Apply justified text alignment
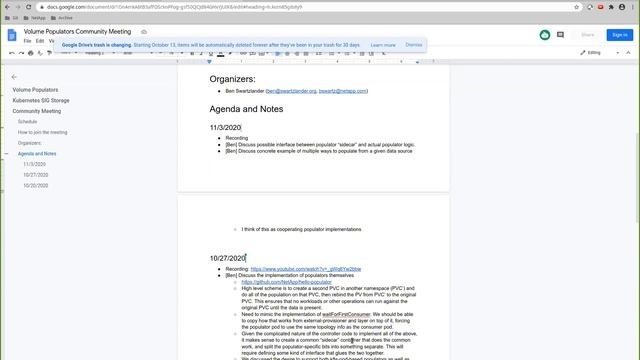This screenshot has height=360, width=640. [x=306, y=53]
